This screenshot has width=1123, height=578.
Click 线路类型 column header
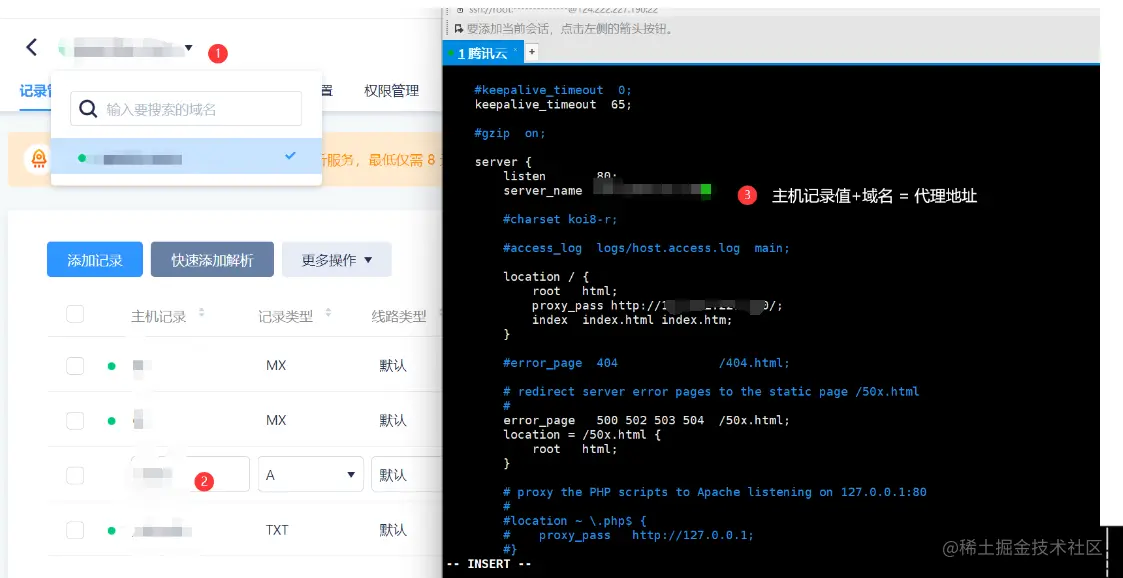point(399,316)
